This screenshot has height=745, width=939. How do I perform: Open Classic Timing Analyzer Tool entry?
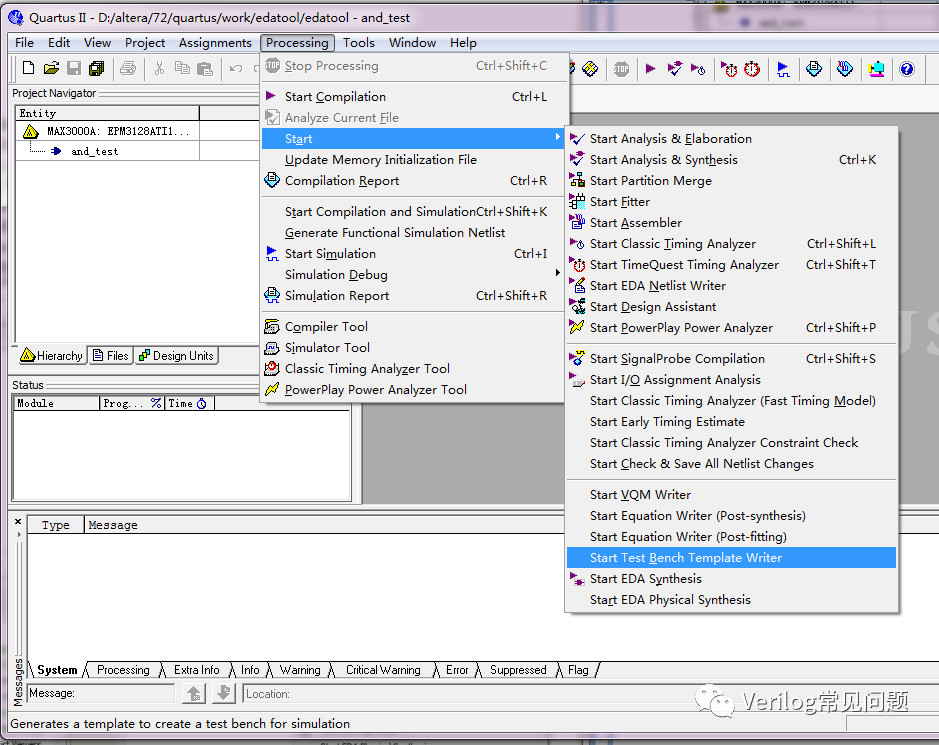[x=414, y=368]
